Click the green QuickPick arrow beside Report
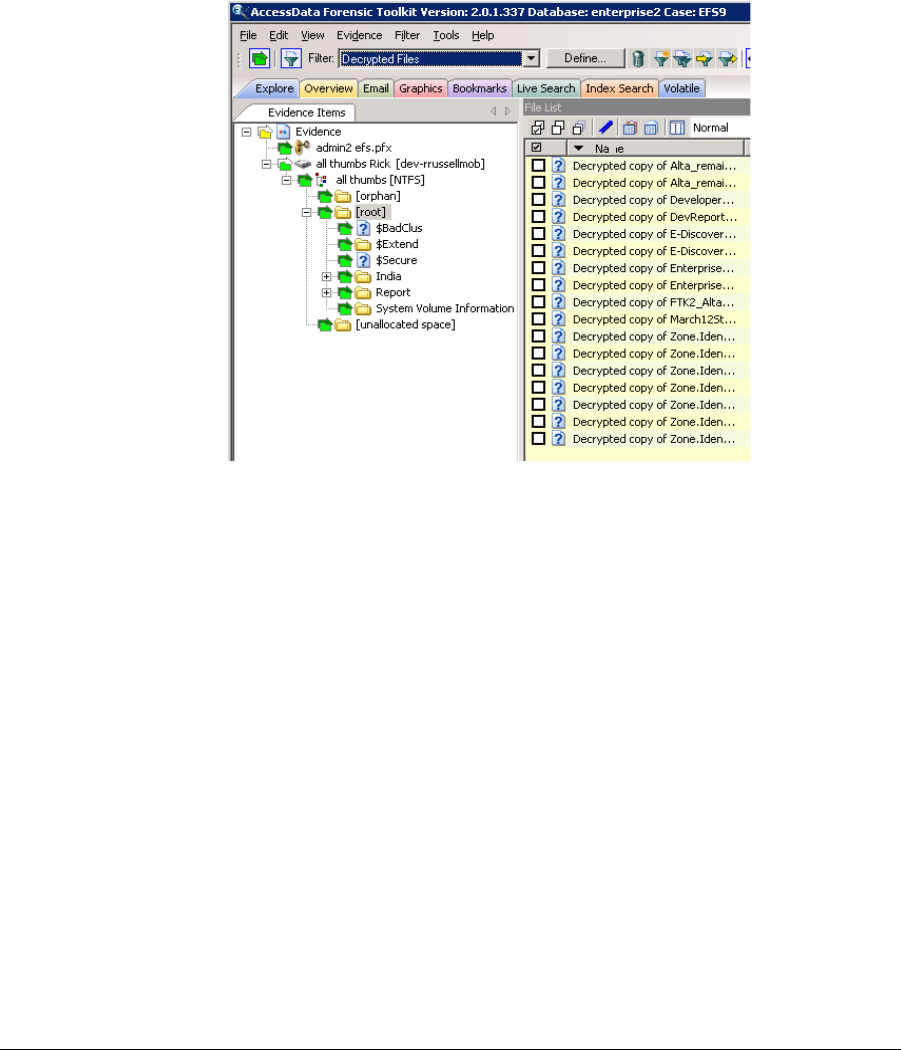This screenshot has height=1050, width=901. coord(345,293)
